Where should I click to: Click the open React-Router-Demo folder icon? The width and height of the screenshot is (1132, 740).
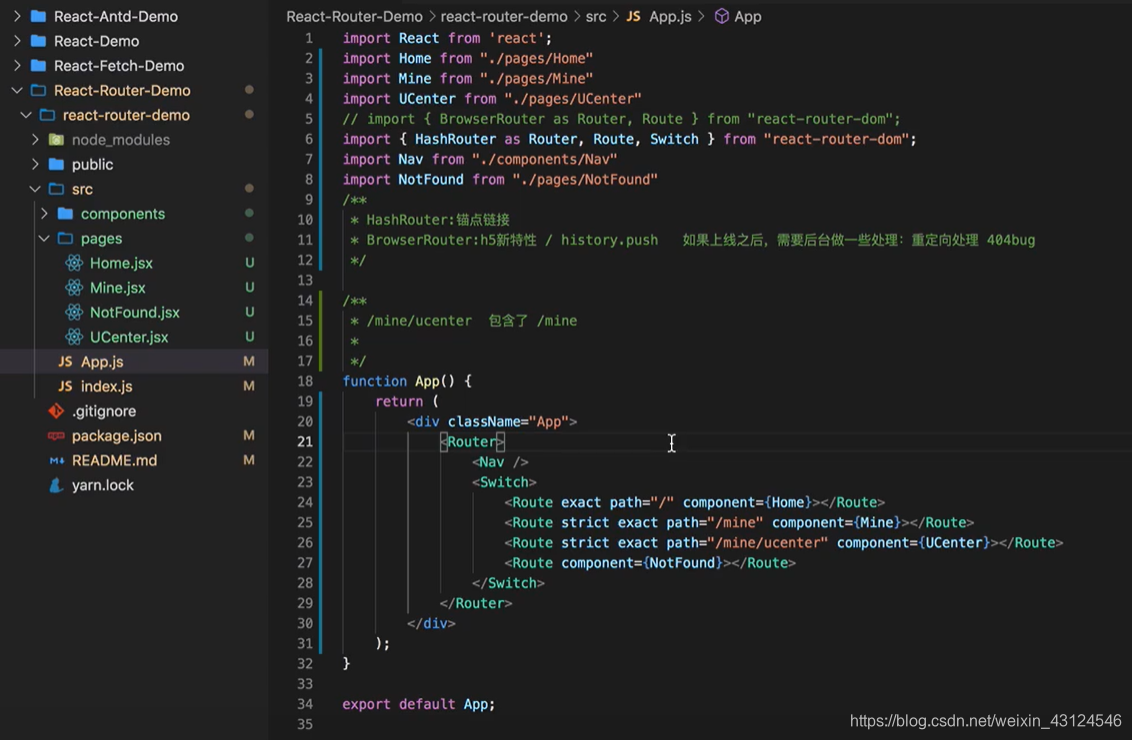pos(39,90)
